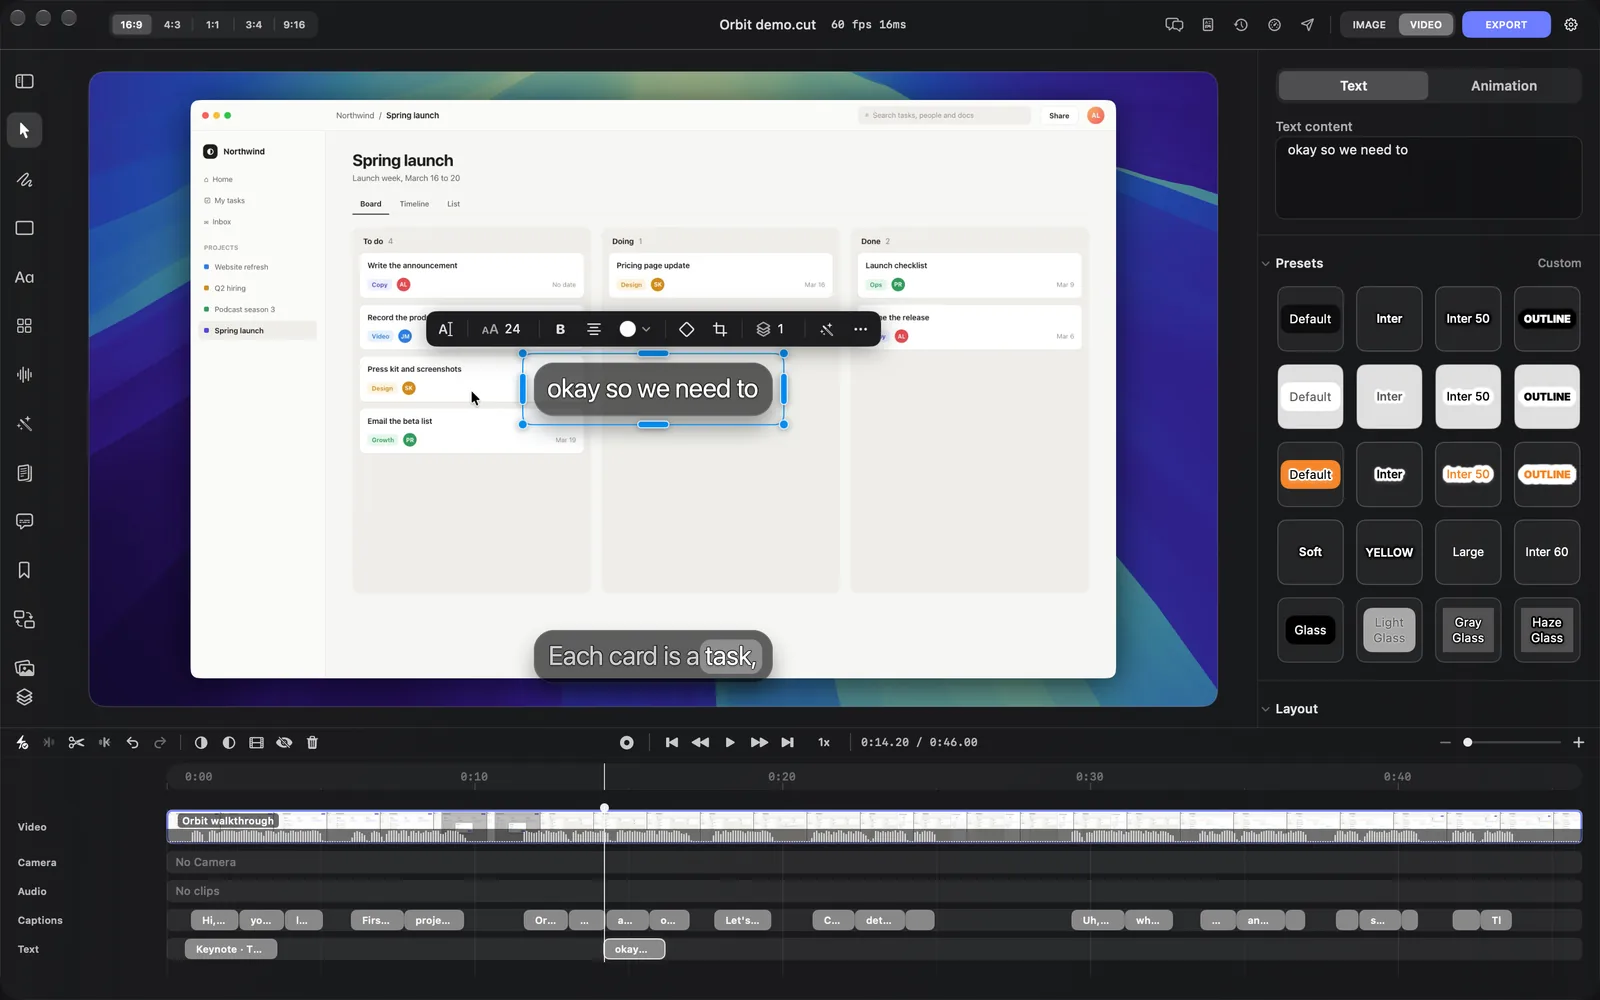Open the settings gear icon

click(1571, 25)
